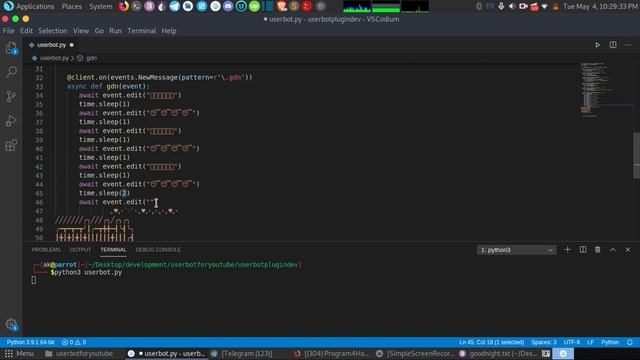Switch to the OUTPUT panel tab
This screenshot has height=360, width=640.
click(x=80, y=250)
